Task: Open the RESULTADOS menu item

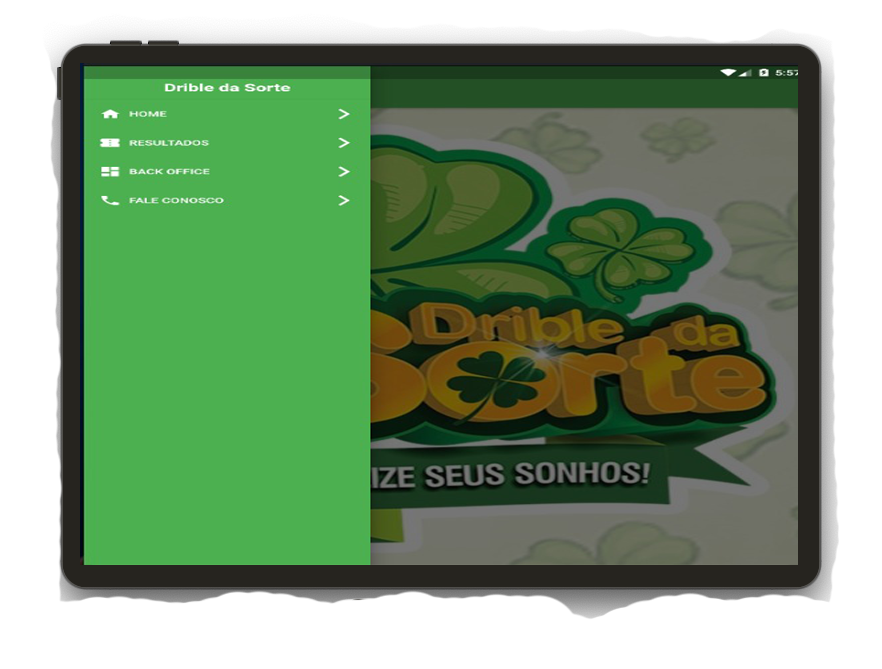Action: 227,143
